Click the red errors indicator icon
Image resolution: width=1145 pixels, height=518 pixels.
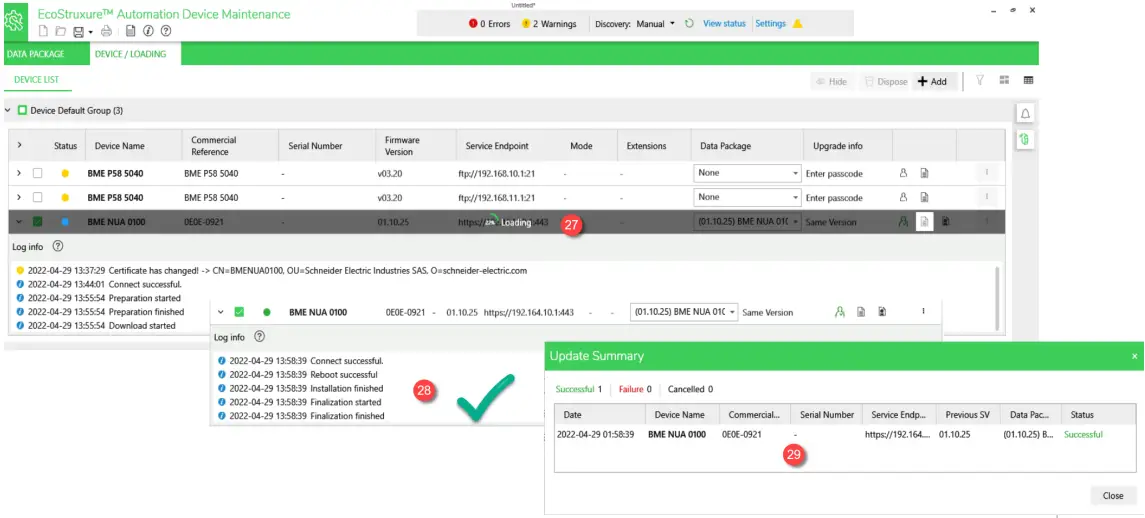(473, 23)
